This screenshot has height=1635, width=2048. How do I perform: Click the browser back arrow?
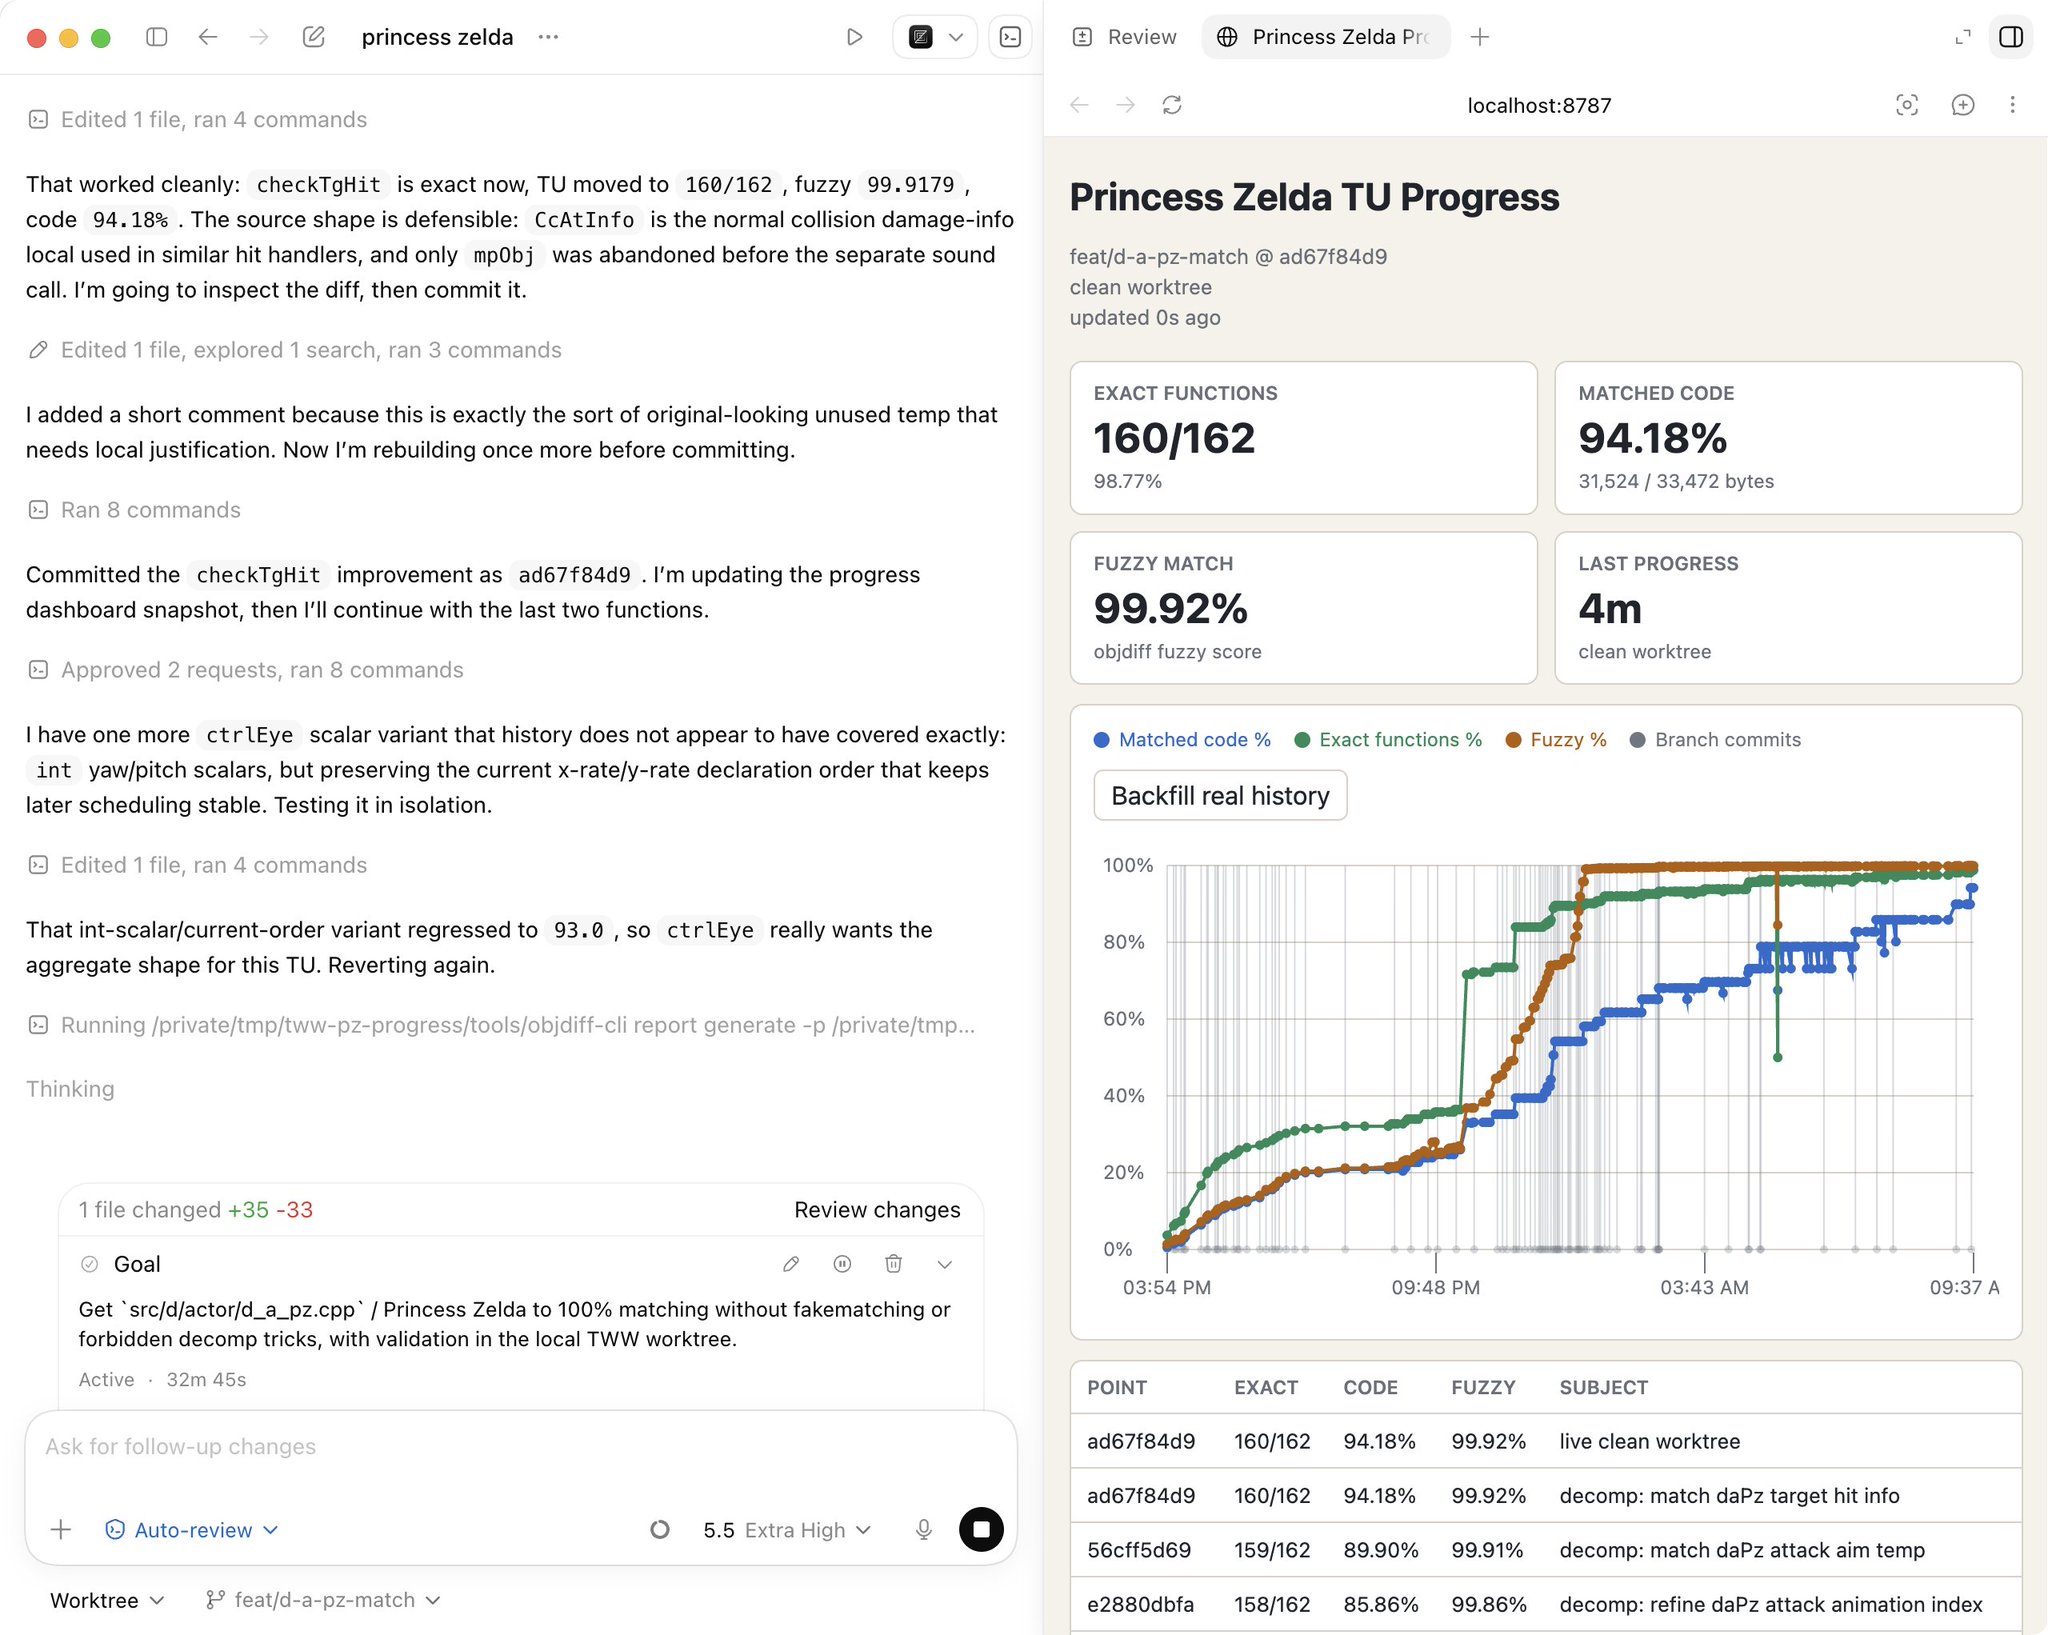coord(1078,105)
